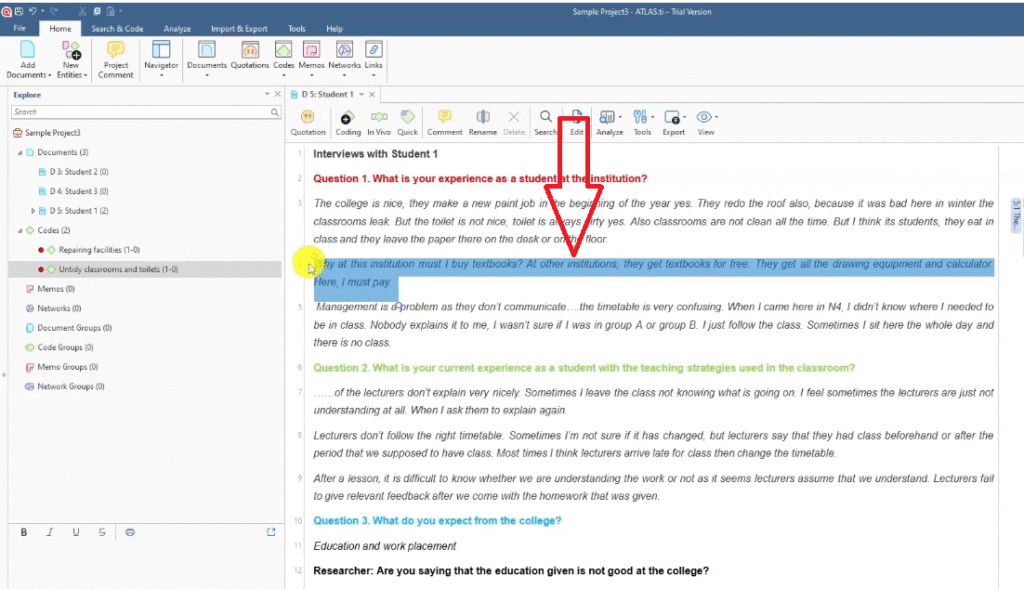
Task: Toggle bold formatting in comment editor
Action: point(24,532)
